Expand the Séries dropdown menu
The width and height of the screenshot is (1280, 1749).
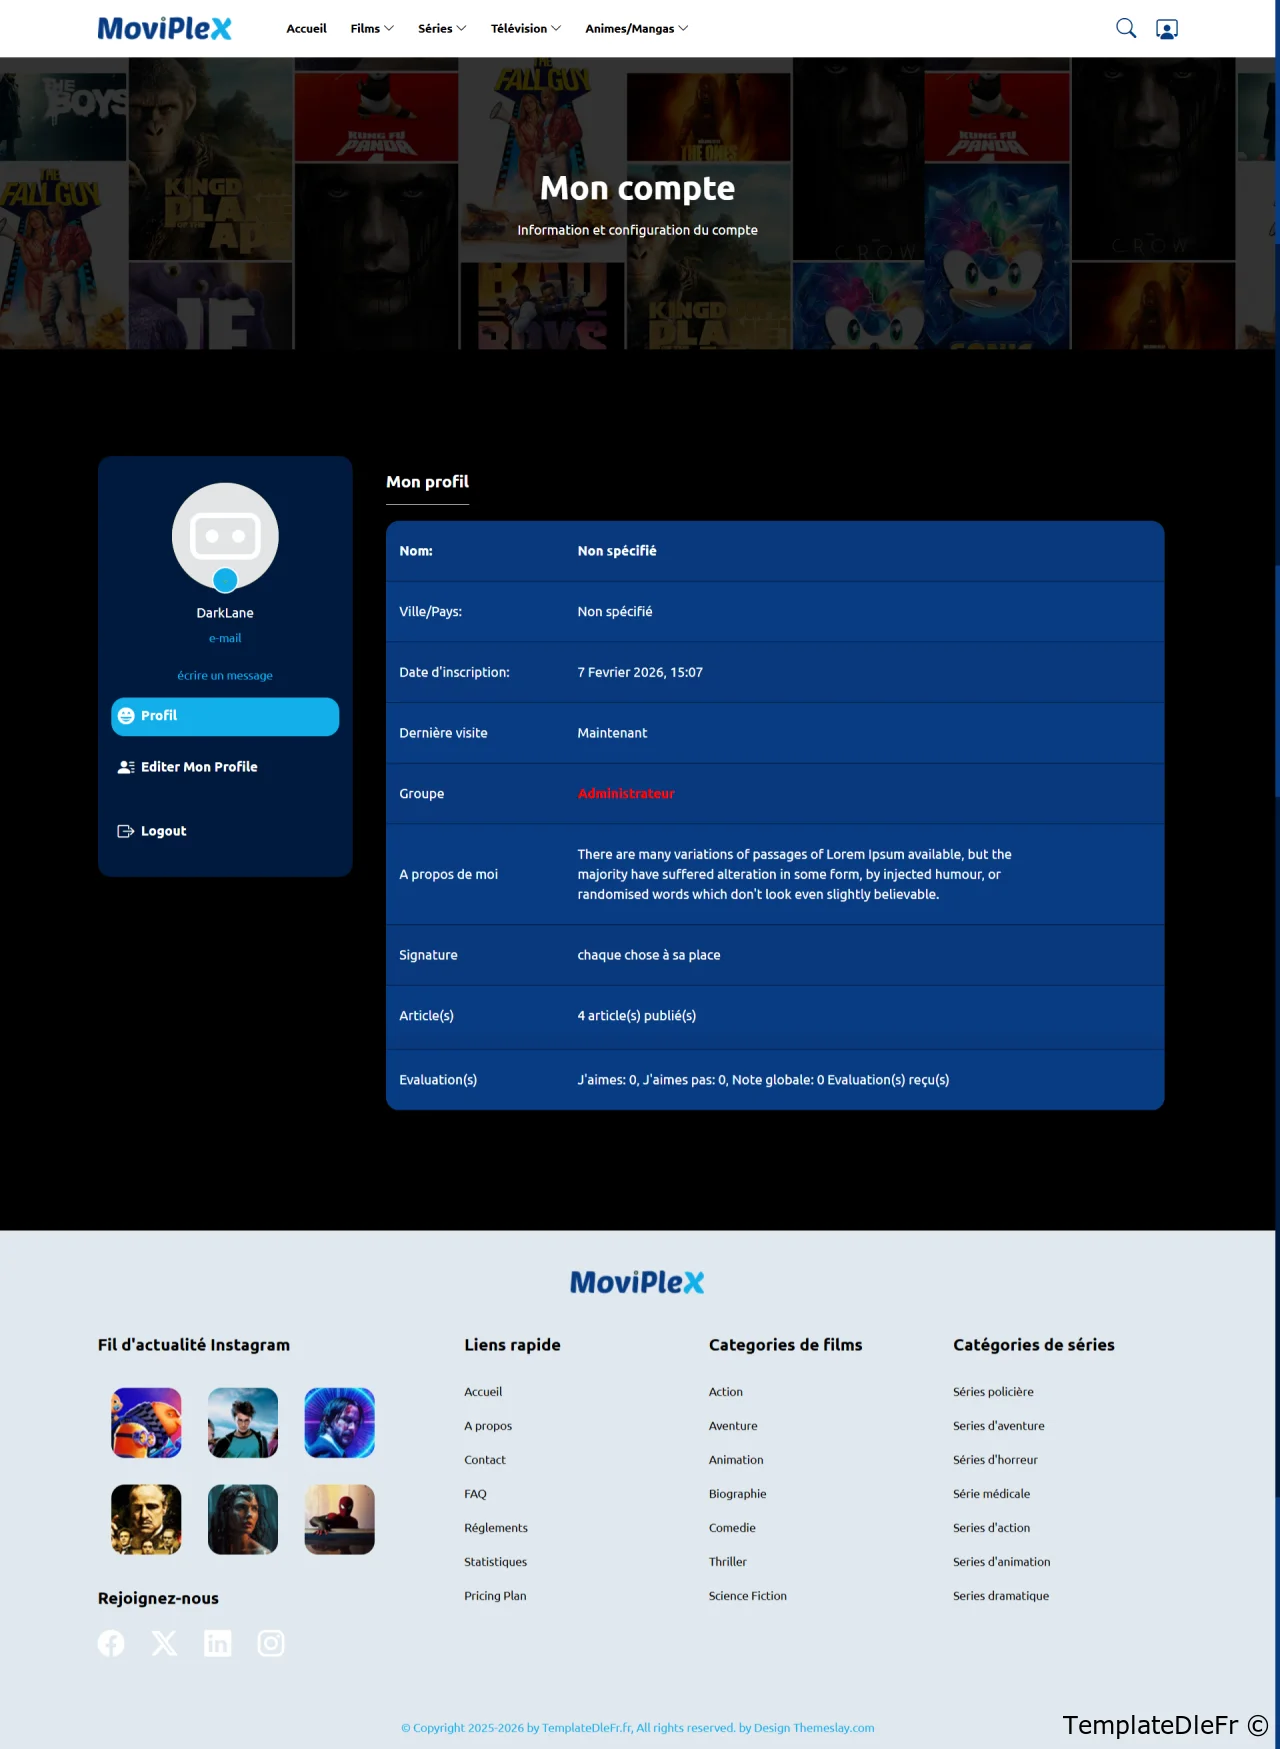pyautogui.click(x=441, y=28)
